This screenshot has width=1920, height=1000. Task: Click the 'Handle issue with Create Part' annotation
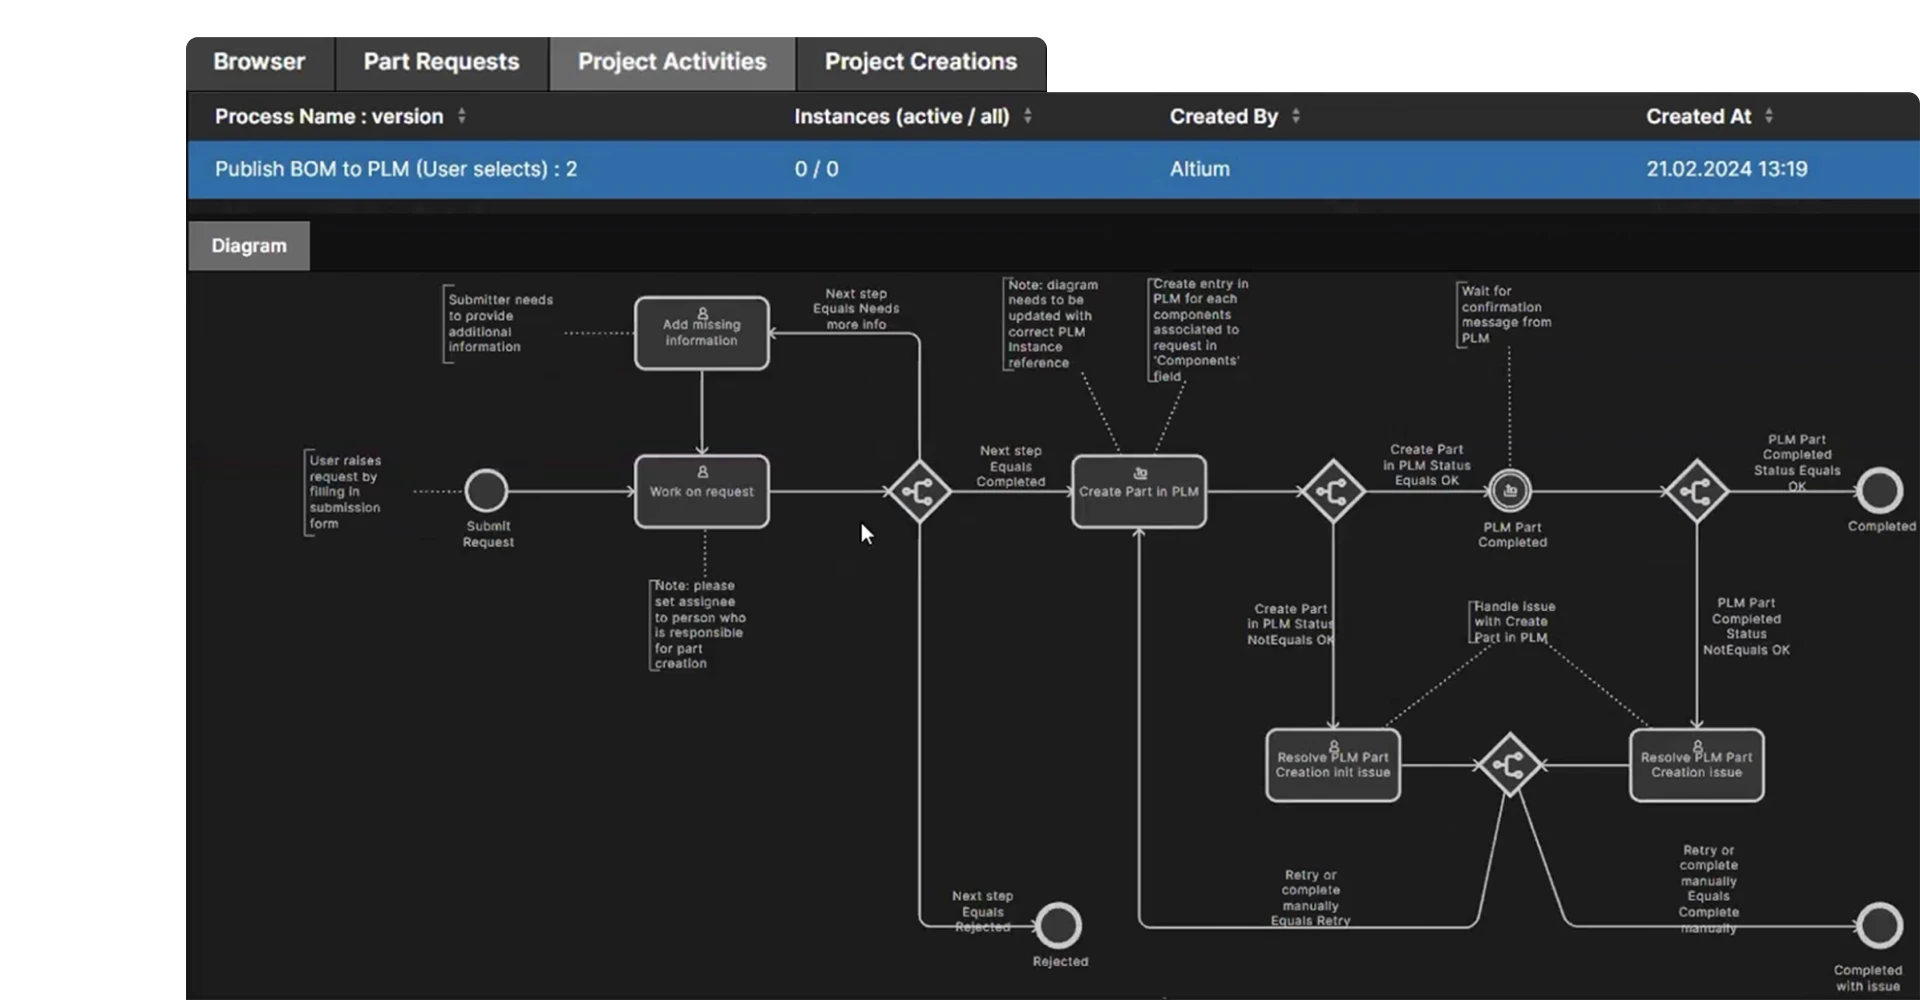pos(1513,622)
